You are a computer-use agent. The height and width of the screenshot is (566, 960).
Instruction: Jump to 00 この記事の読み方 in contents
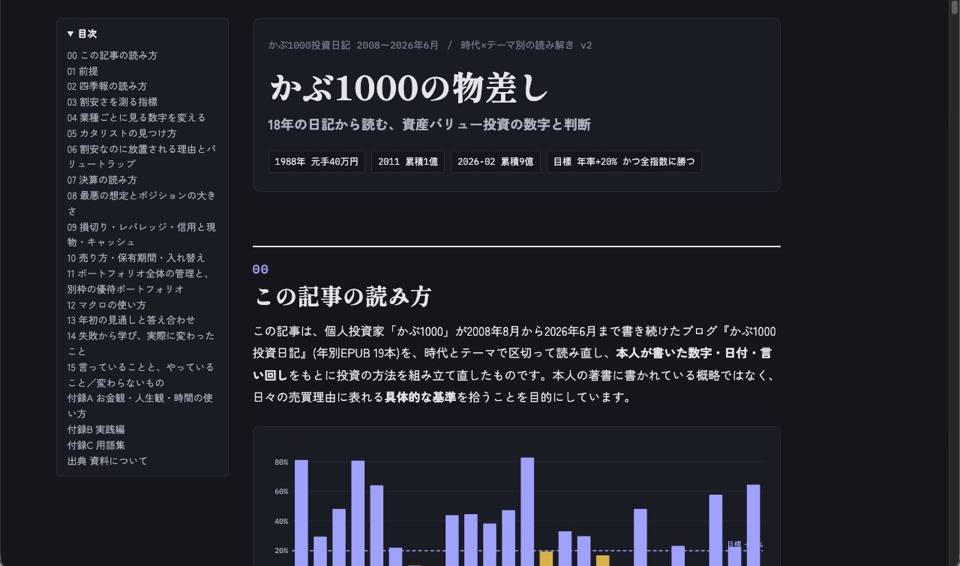[x=112, y=55]
